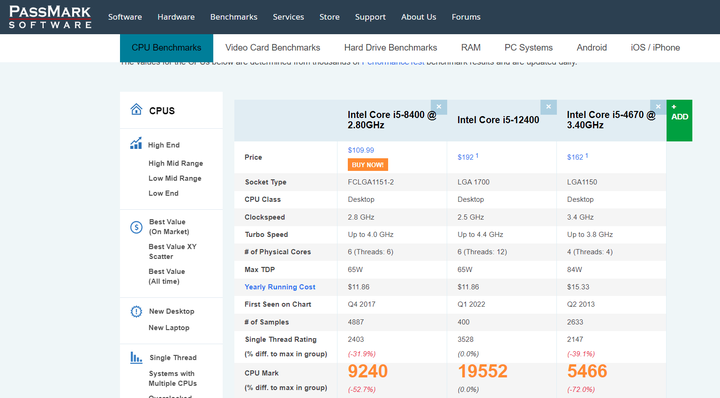The width and height of the screenshot is (720, 398).
Task: Click the Single Thread bar chart icon
Action: 136,357
